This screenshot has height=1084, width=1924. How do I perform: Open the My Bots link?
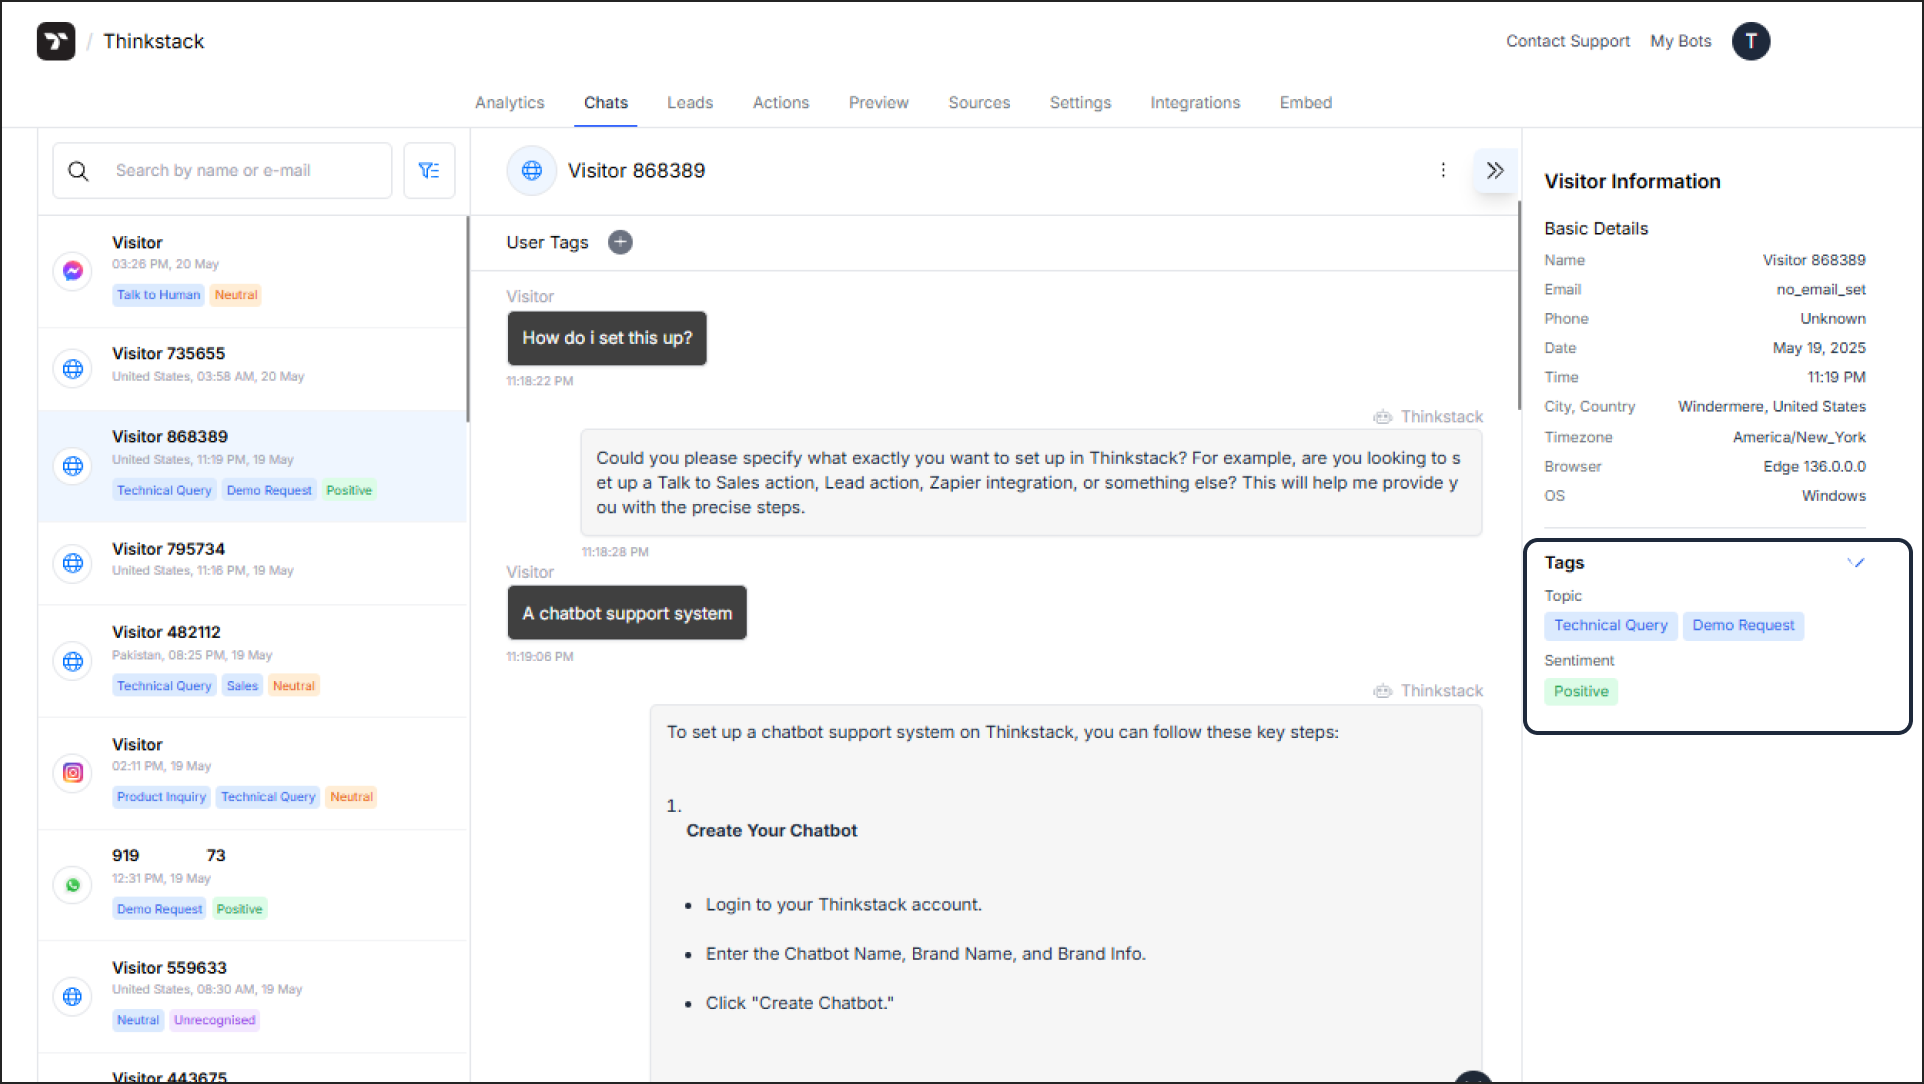tap(1681, 41)
